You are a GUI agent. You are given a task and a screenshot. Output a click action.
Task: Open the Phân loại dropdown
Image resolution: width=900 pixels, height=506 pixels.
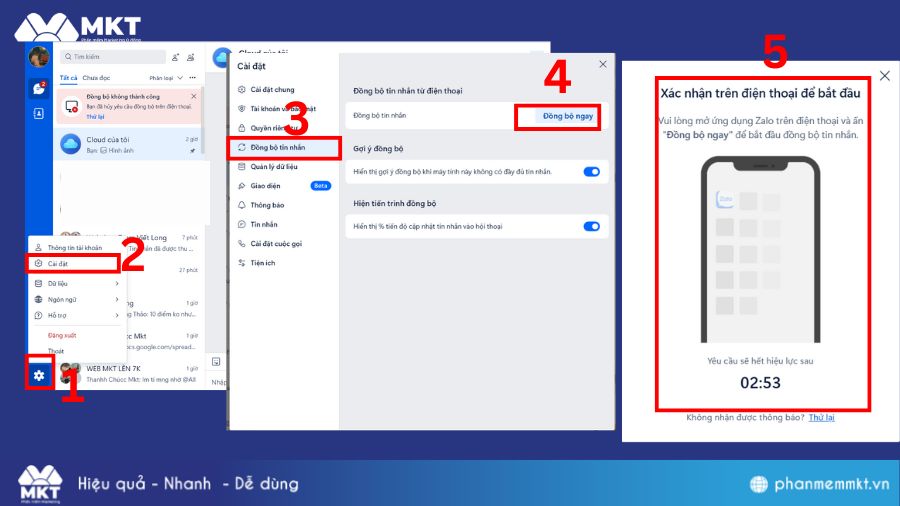pyautogui.click(x=166, y=77)
